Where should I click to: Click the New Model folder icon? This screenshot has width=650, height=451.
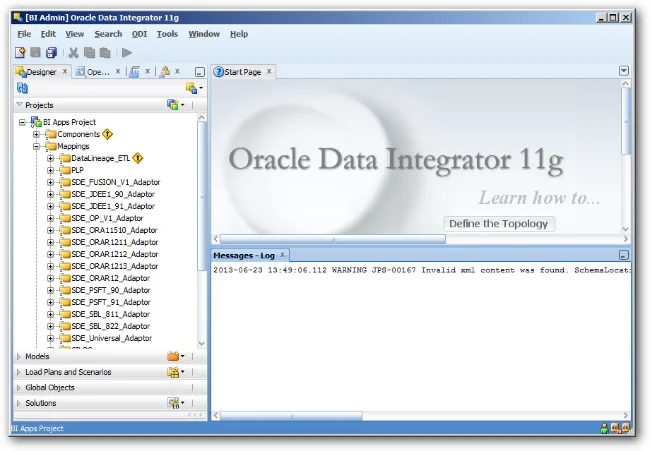click(174, 356)
